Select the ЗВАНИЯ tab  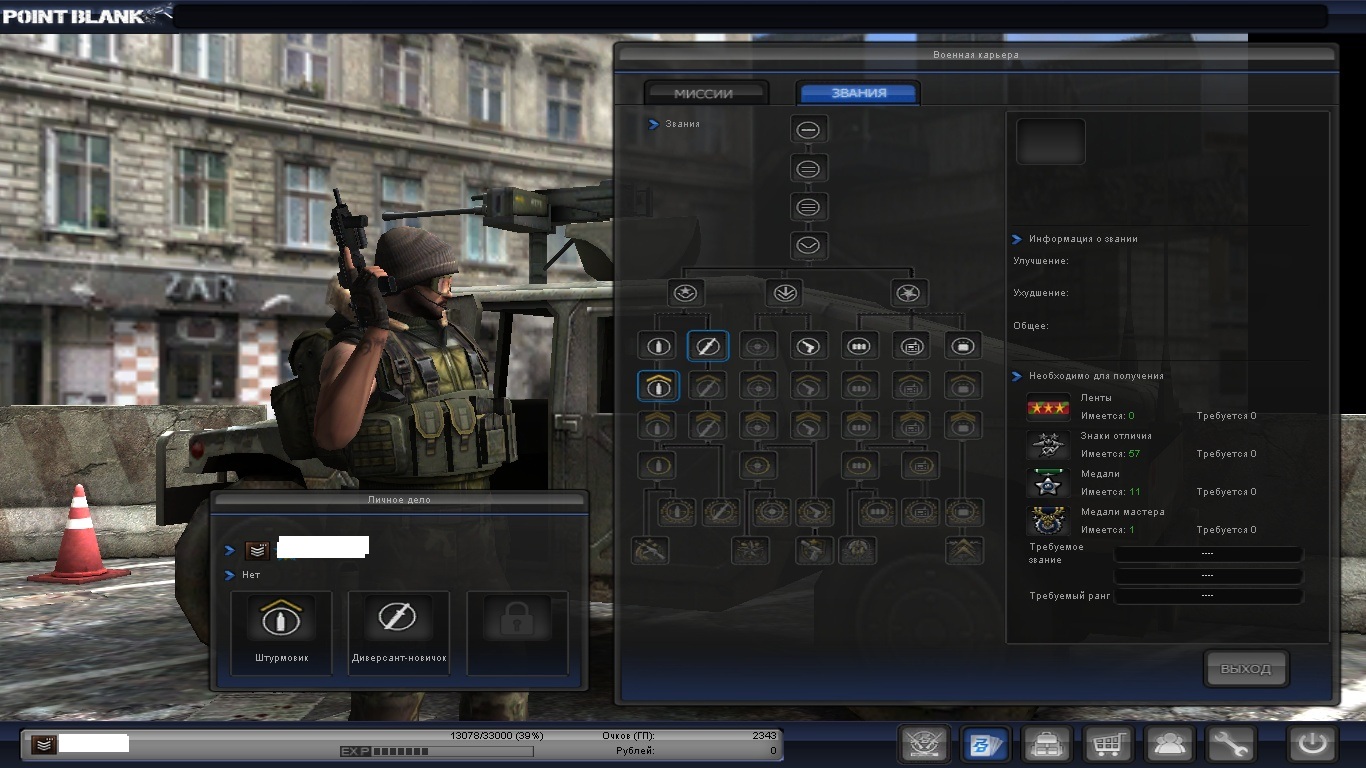pyautogui.click(x=858, y=93)
